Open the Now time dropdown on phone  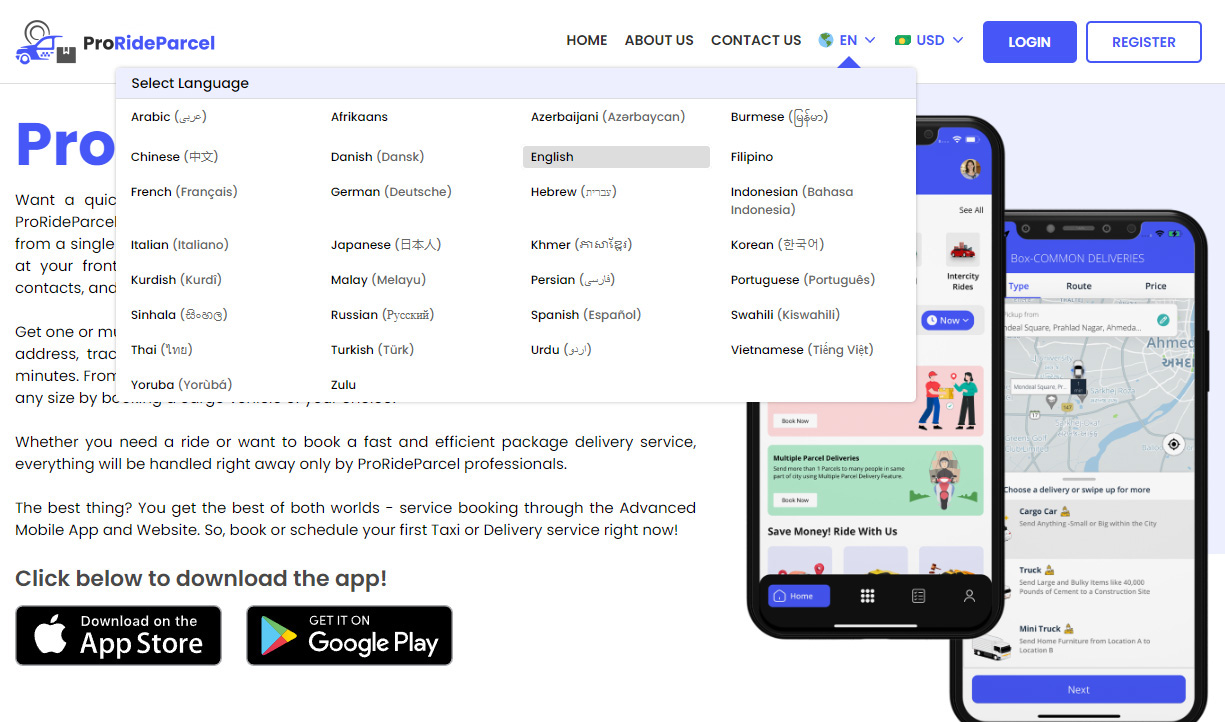(x=947, y=320)
